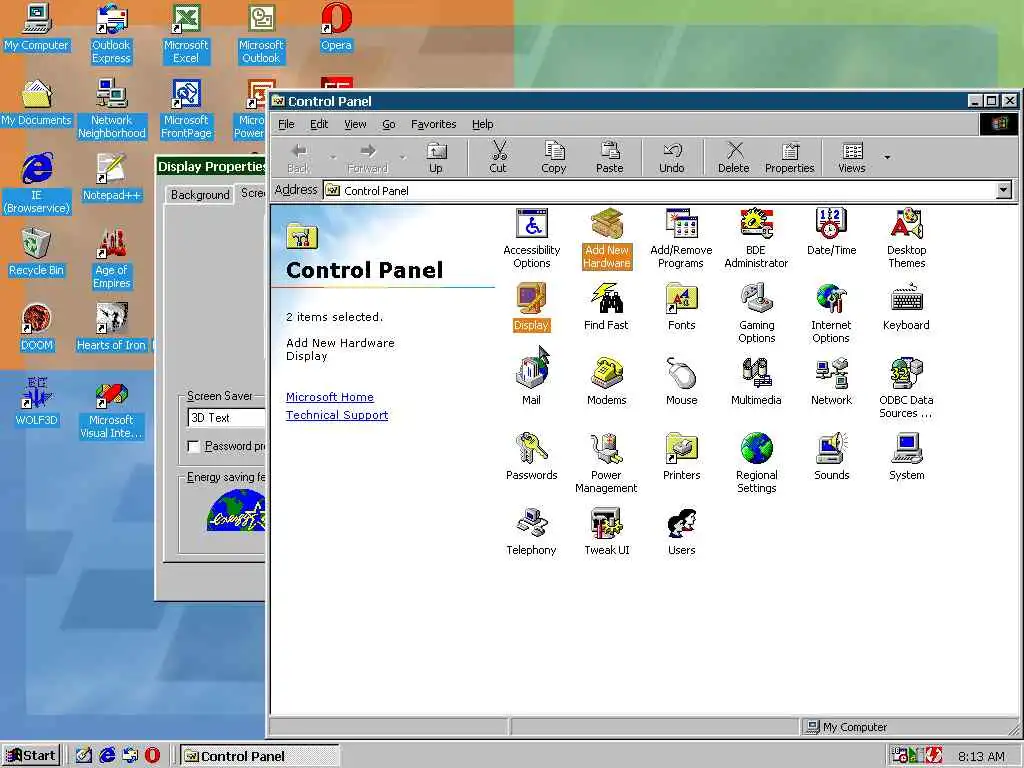Open the Modems applet
Screen dimensions: 1024x768
pyautogui.click(x=606, y=382)
